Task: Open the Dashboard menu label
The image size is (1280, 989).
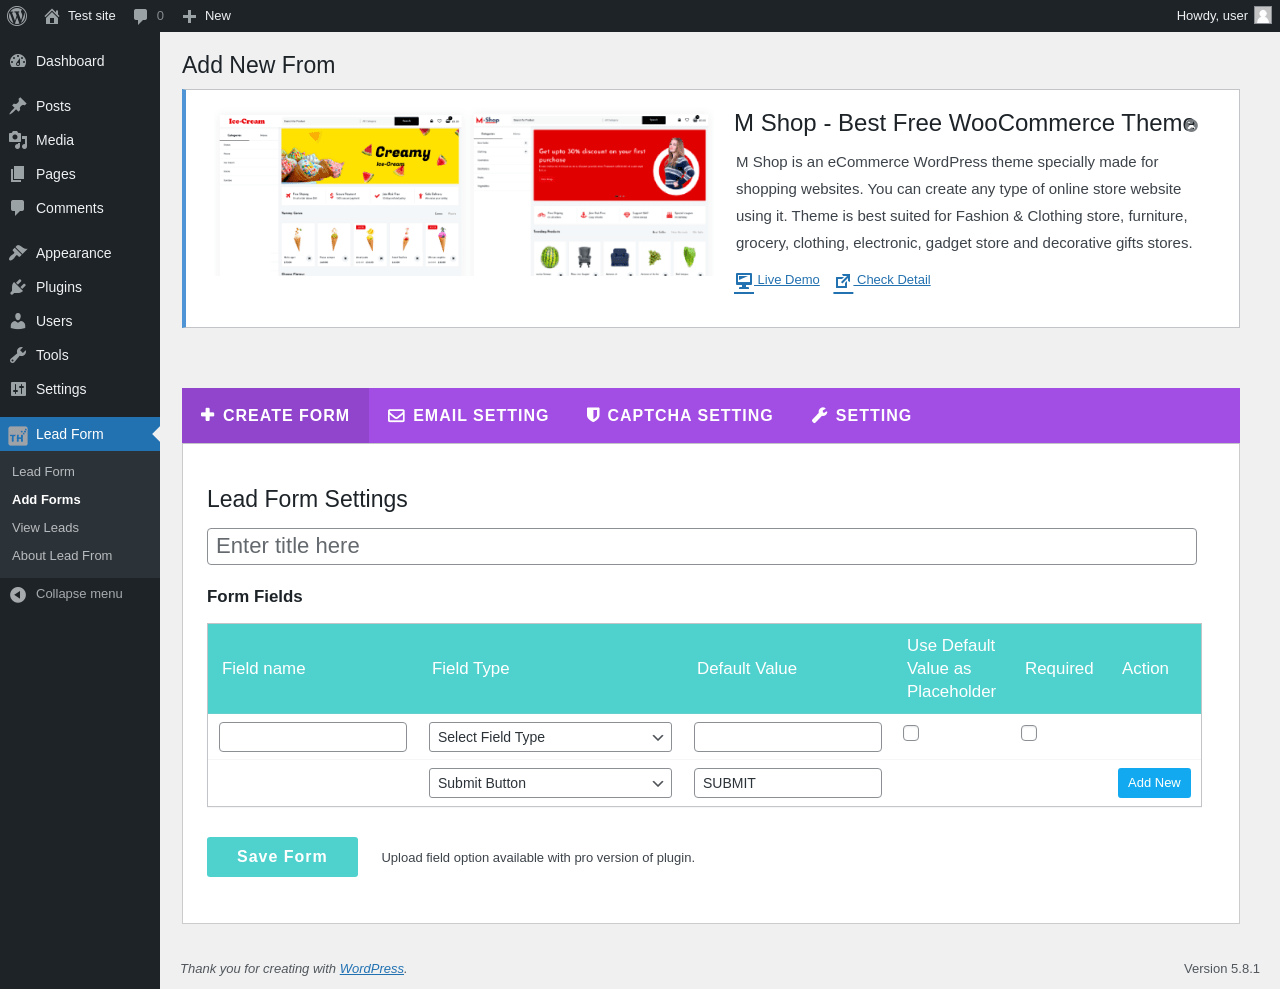Action: click(x=70, y=61)
